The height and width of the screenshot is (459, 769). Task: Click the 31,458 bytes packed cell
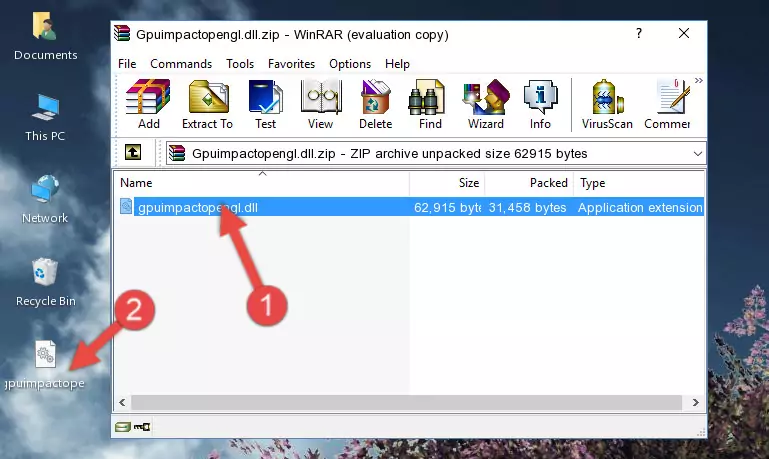527,207
